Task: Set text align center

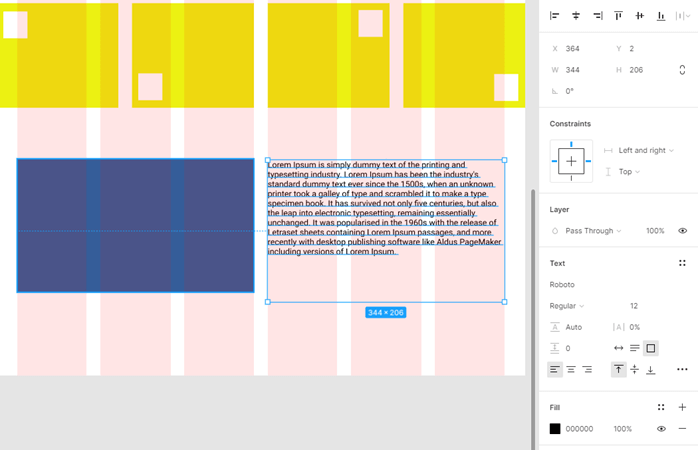Action: pyautogui.click(x=571, y=369)
